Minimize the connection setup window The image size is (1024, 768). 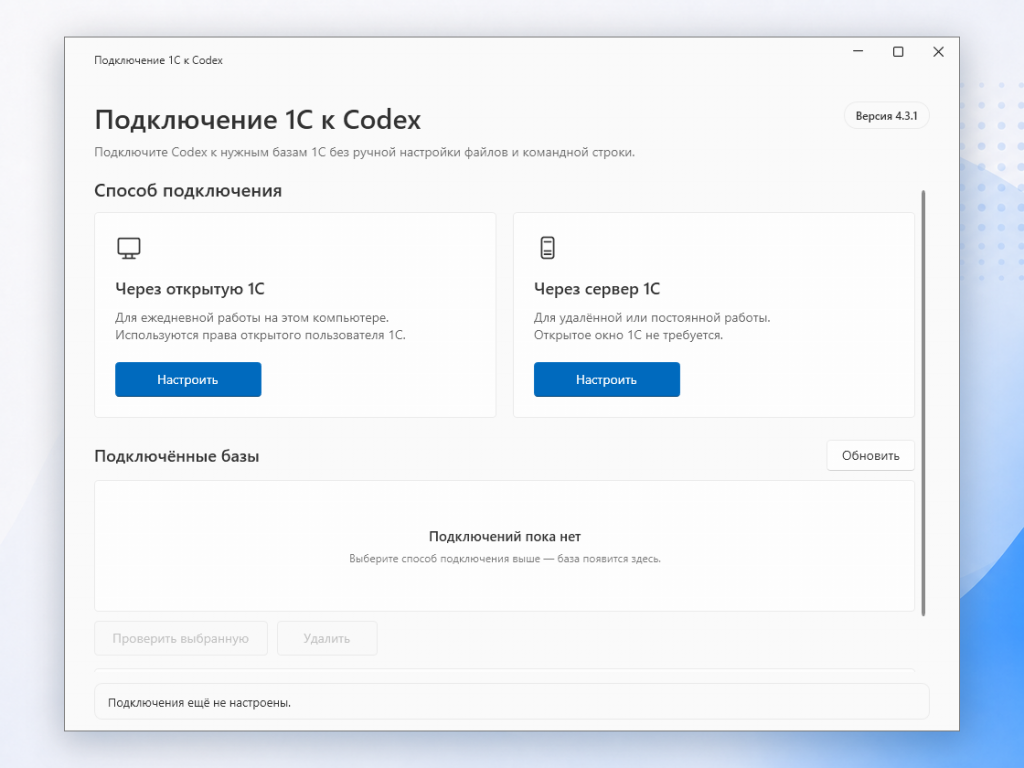coord(858,52)
